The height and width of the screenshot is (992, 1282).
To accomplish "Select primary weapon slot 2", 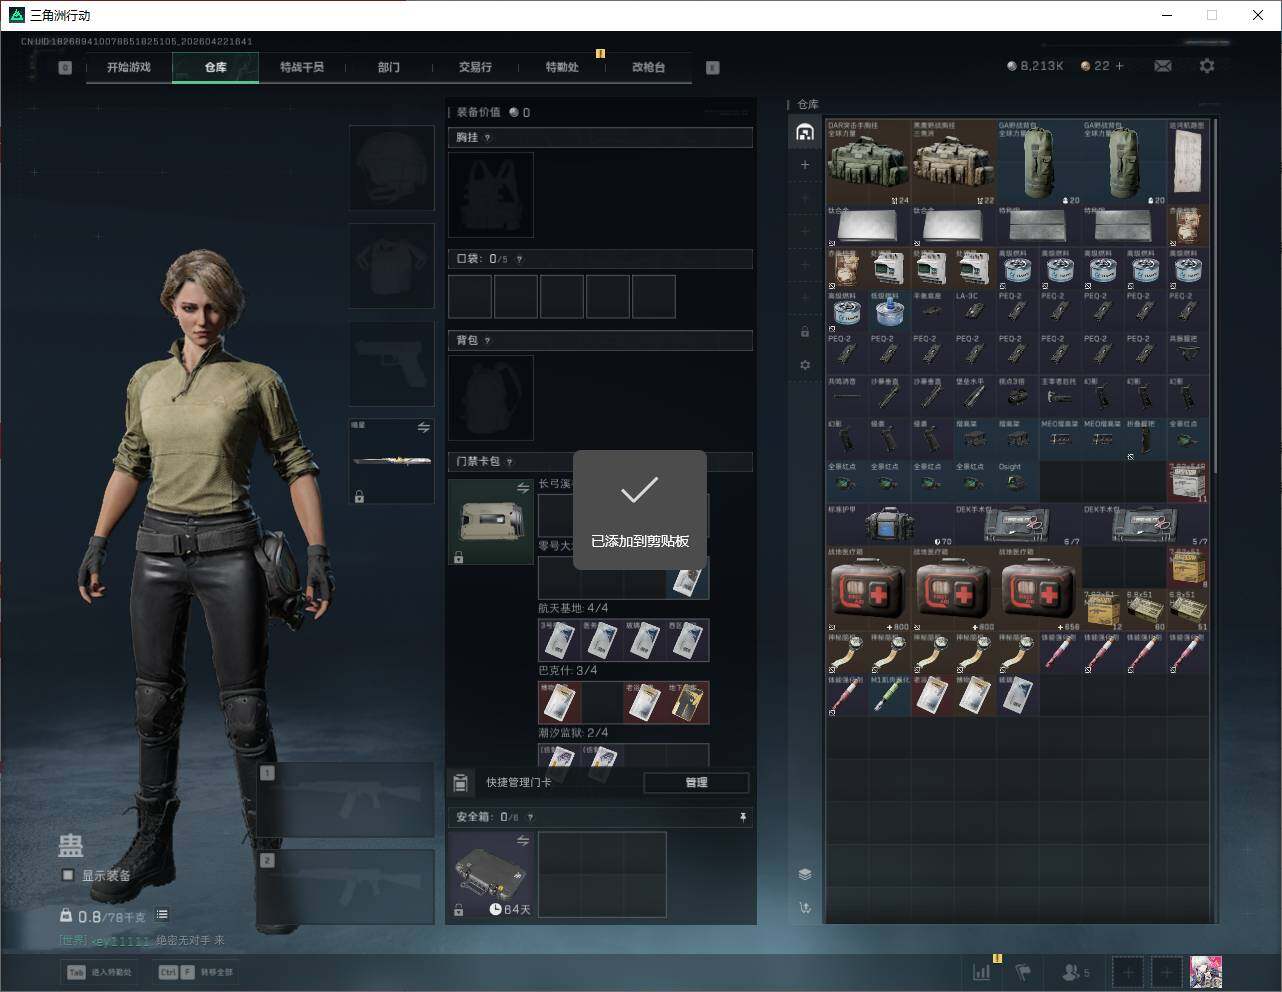I will (x=345, y=888).
